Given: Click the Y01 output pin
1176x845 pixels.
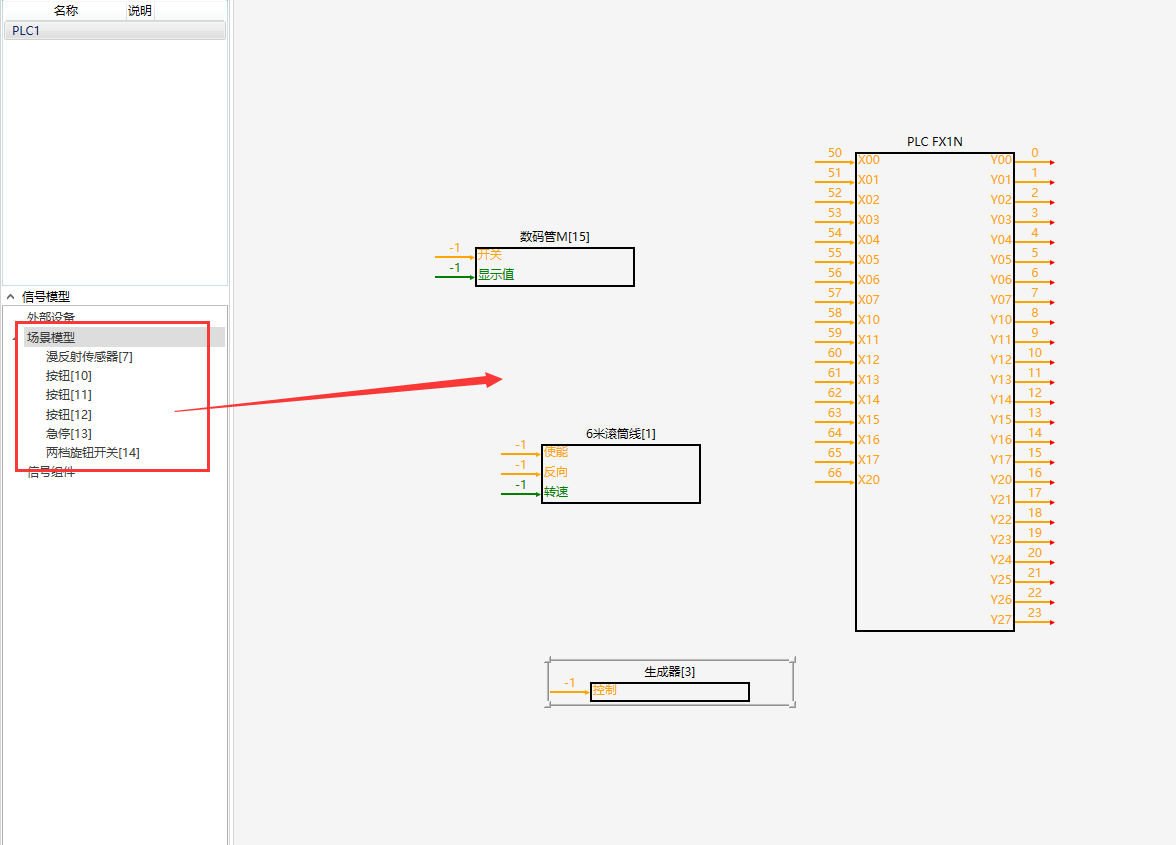Looking at the screenshot, I should (1001, 180).
